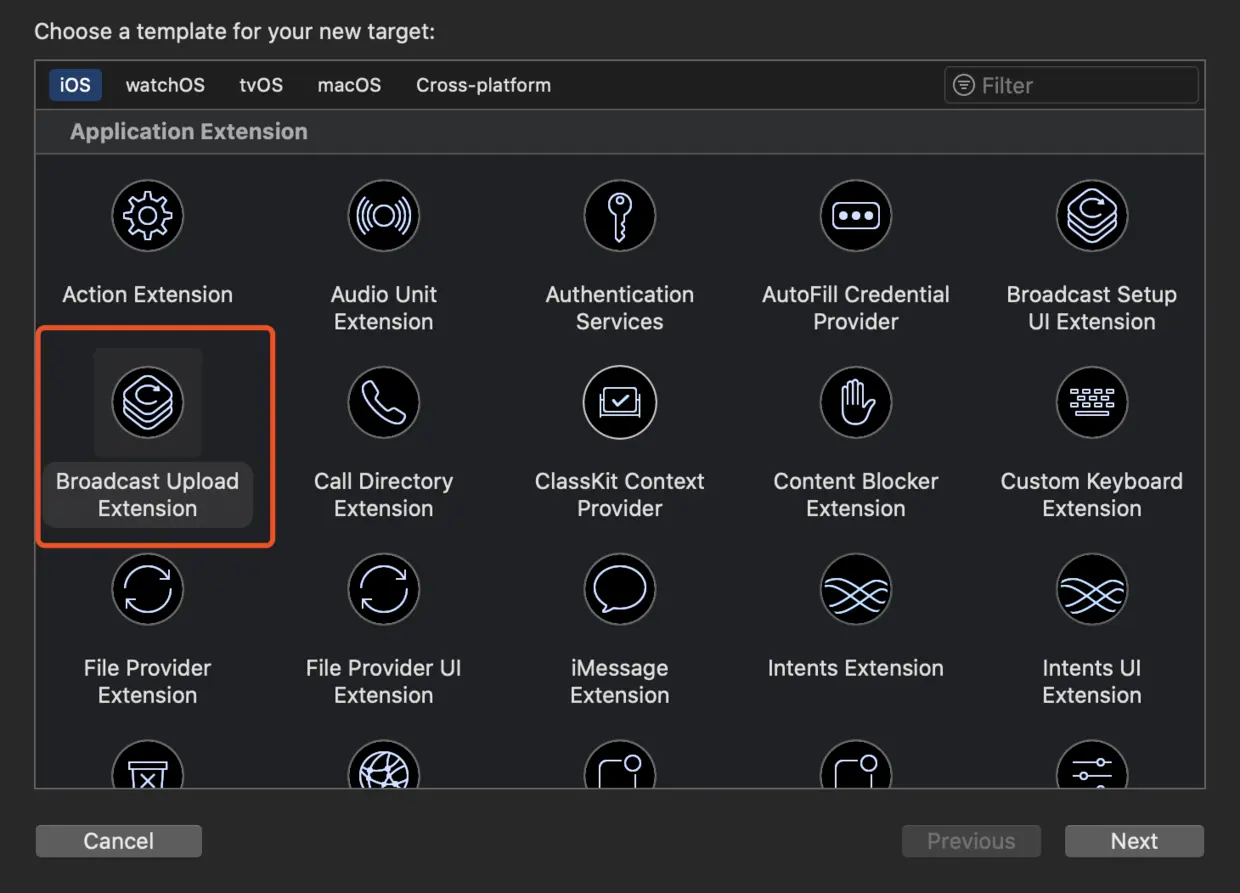Select the Broadcast Upload Extension template
The height and width of the screenshot is (893, 1240).
point(148,402)
